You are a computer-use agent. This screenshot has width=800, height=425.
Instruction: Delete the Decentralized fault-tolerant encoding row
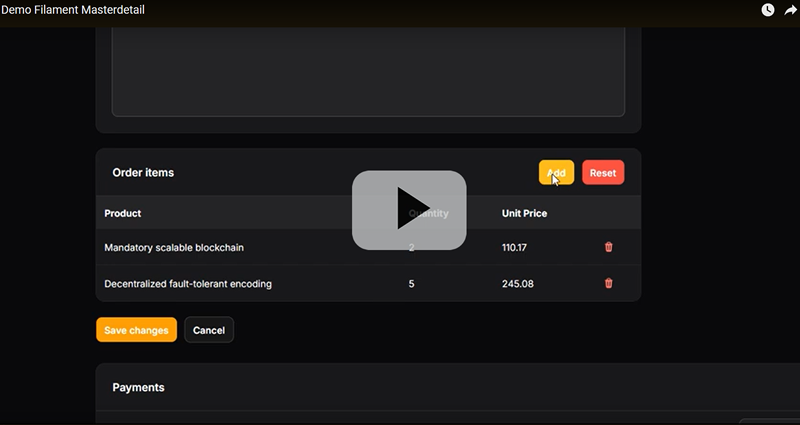tap(608, 284)
